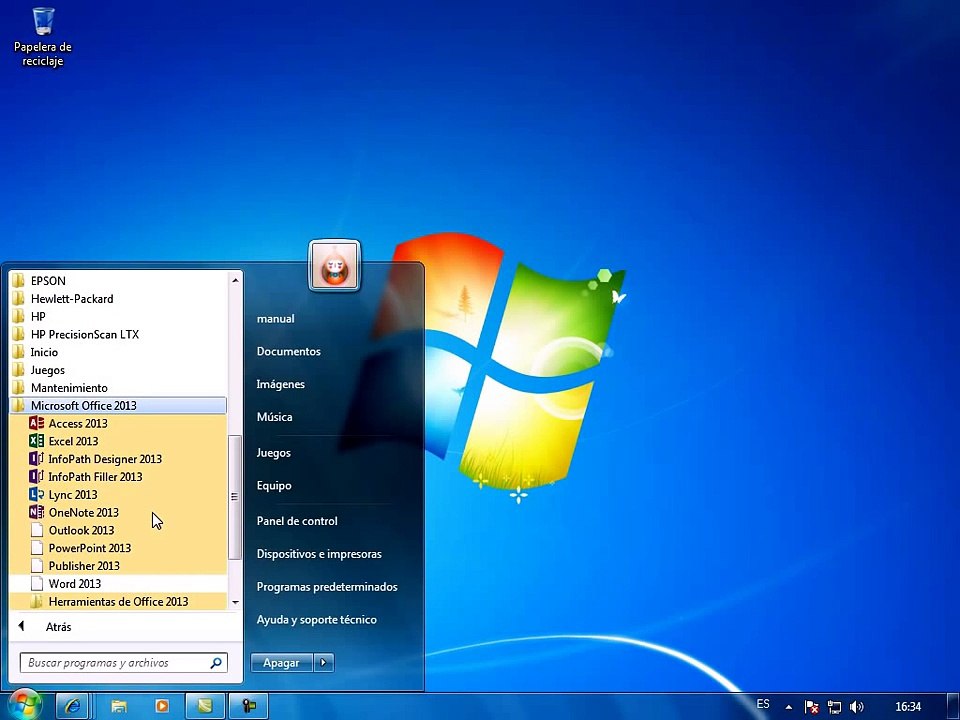Click the programs list scrollbar up arrow

coord(235,280)
